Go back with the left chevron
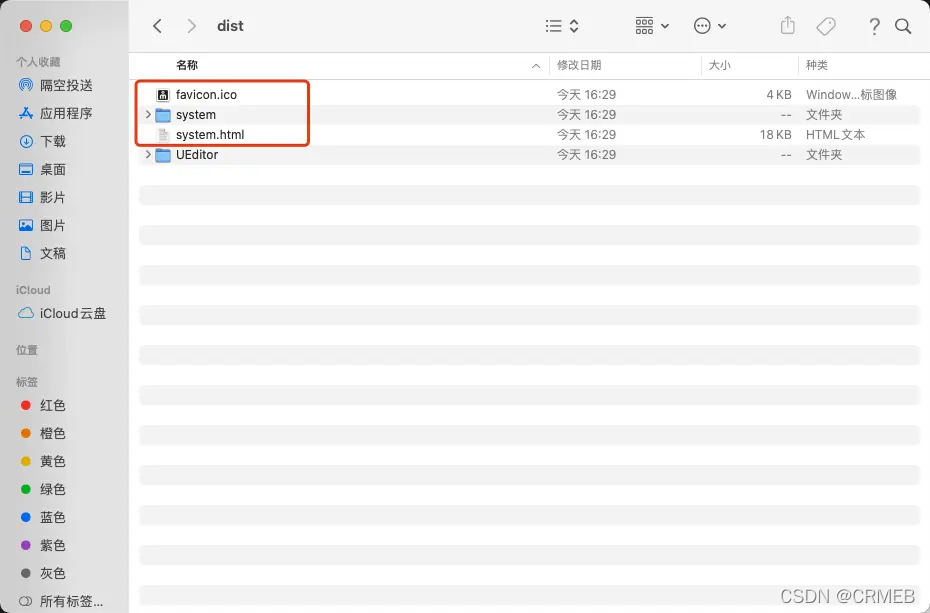This screenshot has height=613, width=930. coord(157,26)
